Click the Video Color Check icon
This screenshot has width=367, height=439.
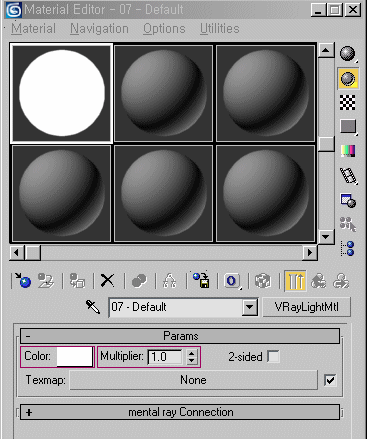(348, 151)
